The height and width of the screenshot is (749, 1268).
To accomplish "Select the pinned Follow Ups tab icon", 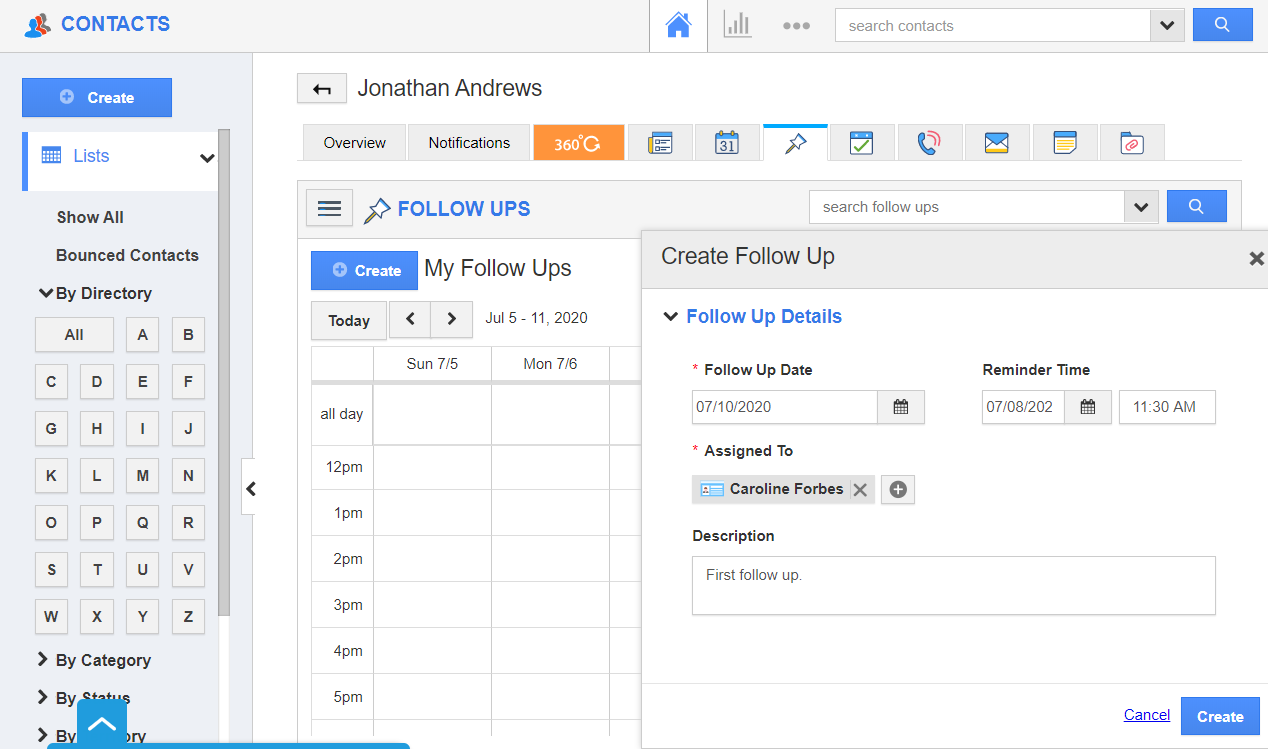I will [794, 142].
